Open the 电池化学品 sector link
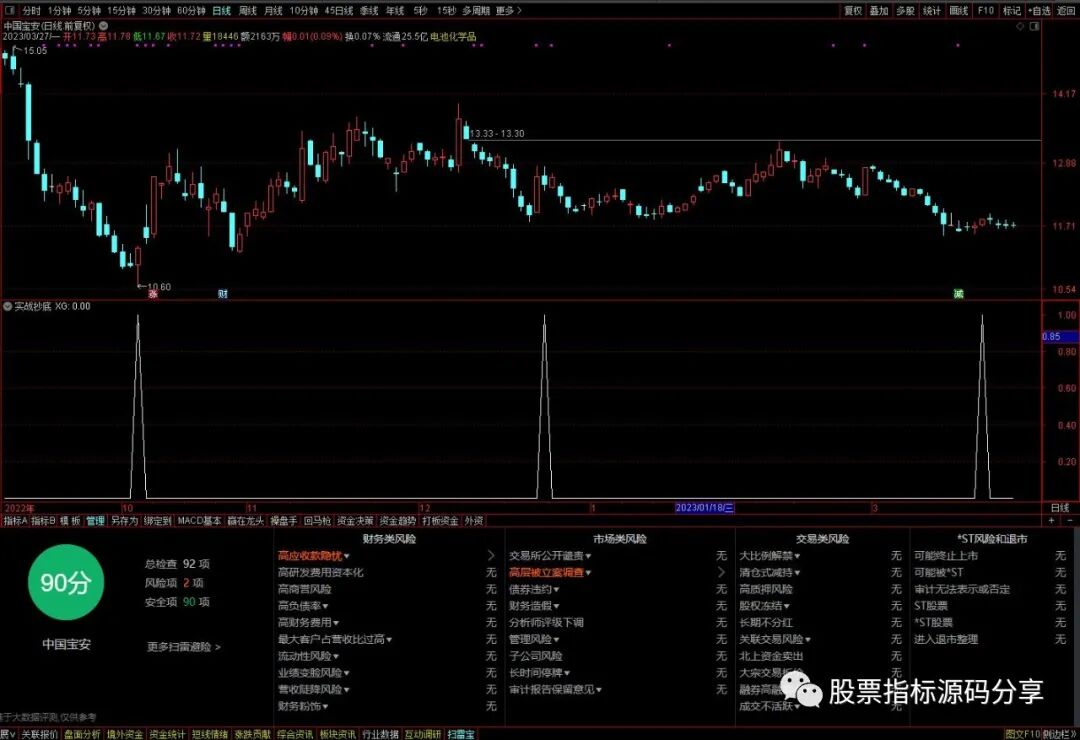 point(453,37)
